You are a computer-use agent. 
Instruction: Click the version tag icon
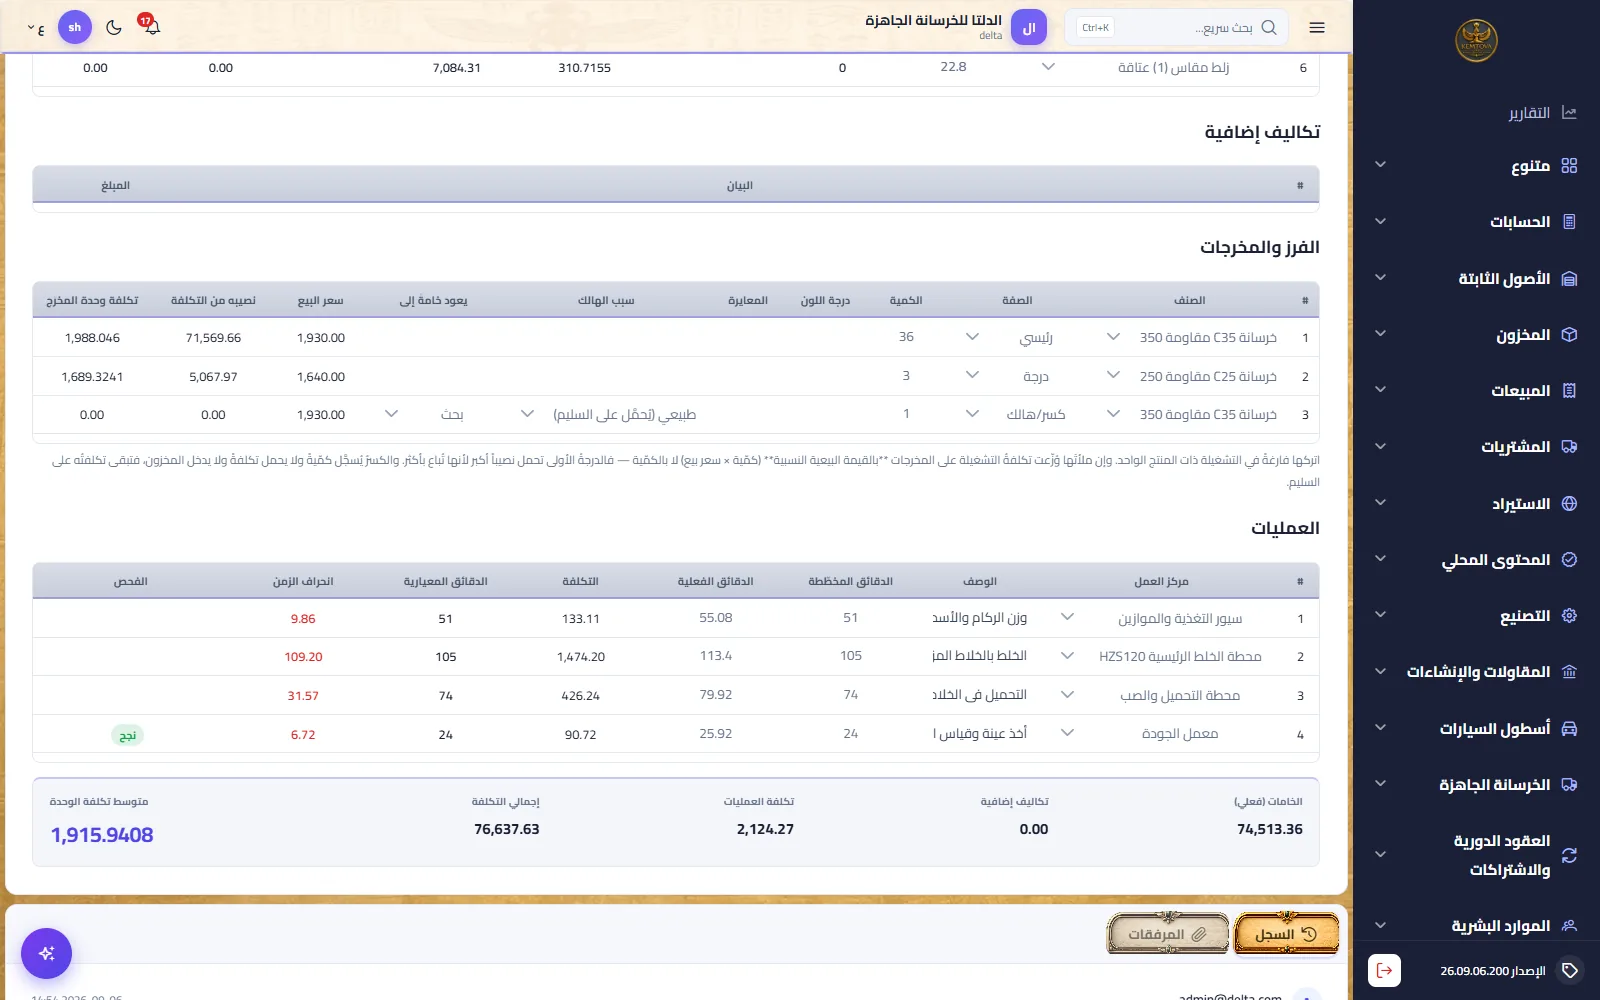pyautogui.click(x=1570, y=970)
